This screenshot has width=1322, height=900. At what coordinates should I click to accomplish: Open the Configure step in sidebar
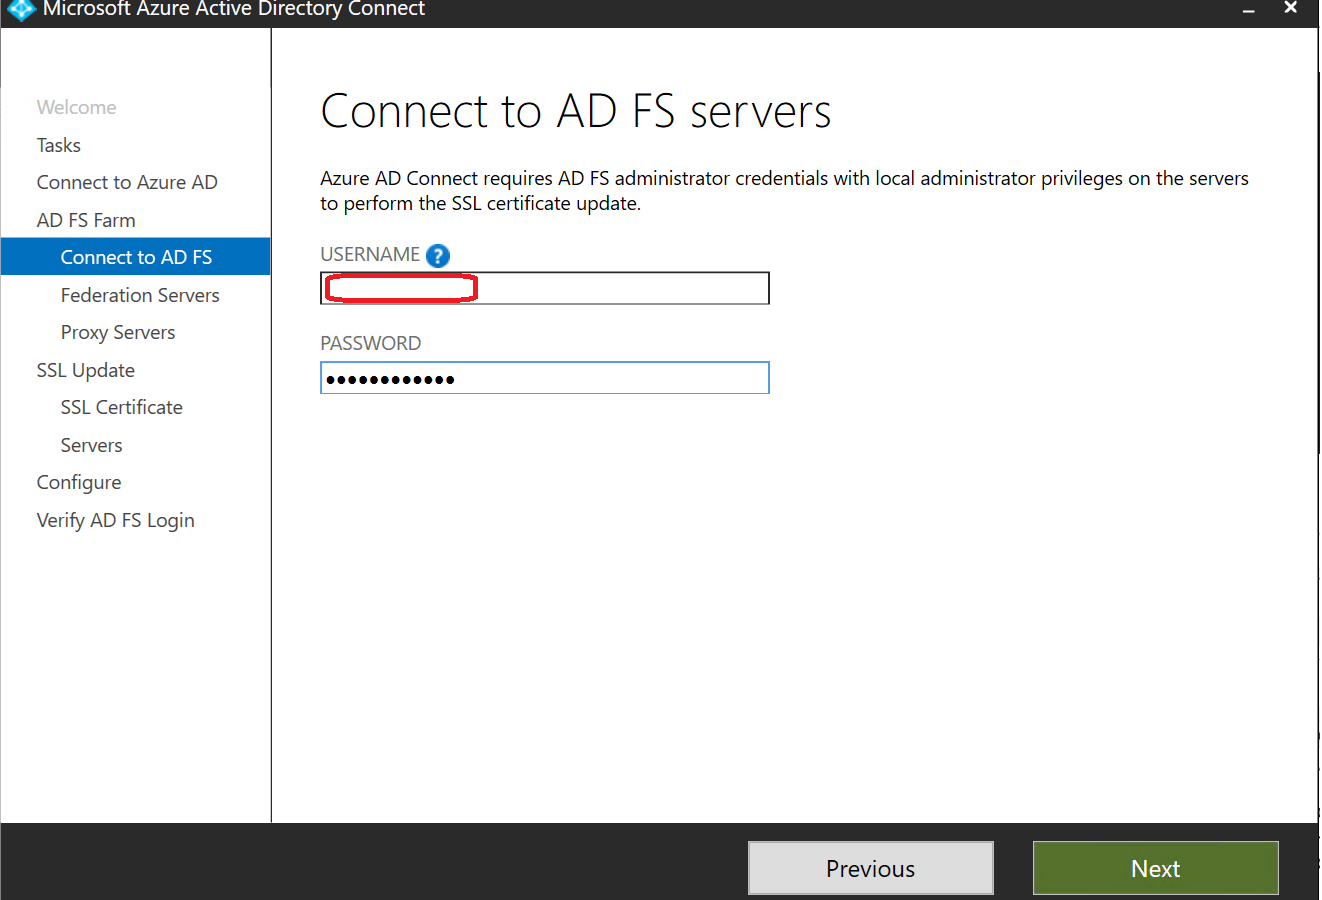pyautogui.click(x=79, y=482)
